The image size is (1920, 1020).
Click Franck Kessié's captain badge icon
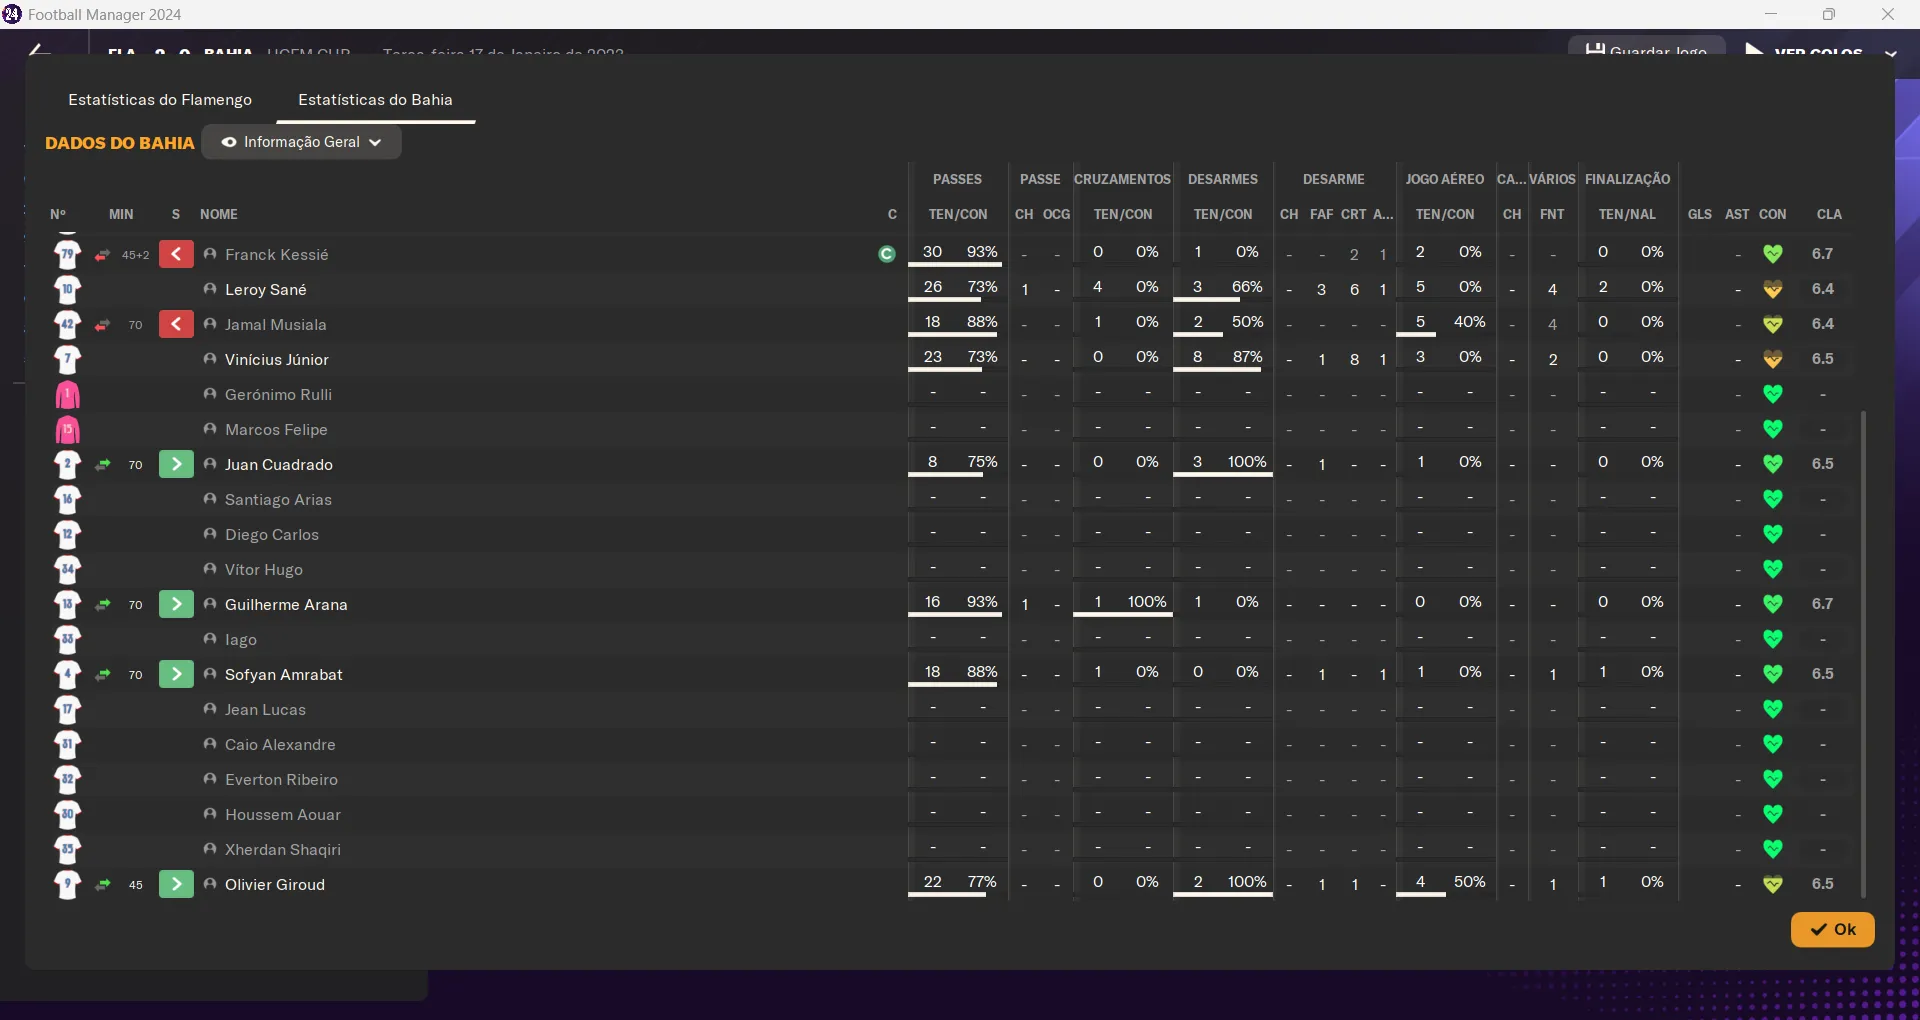[886, 254]
